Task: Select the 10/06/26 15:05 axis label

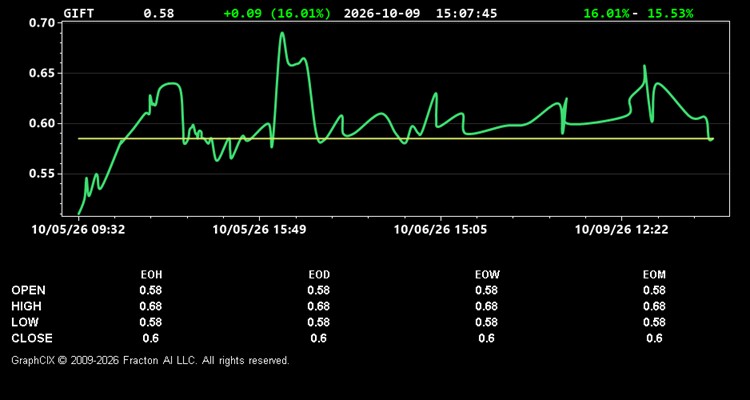Action: (440, 230)
